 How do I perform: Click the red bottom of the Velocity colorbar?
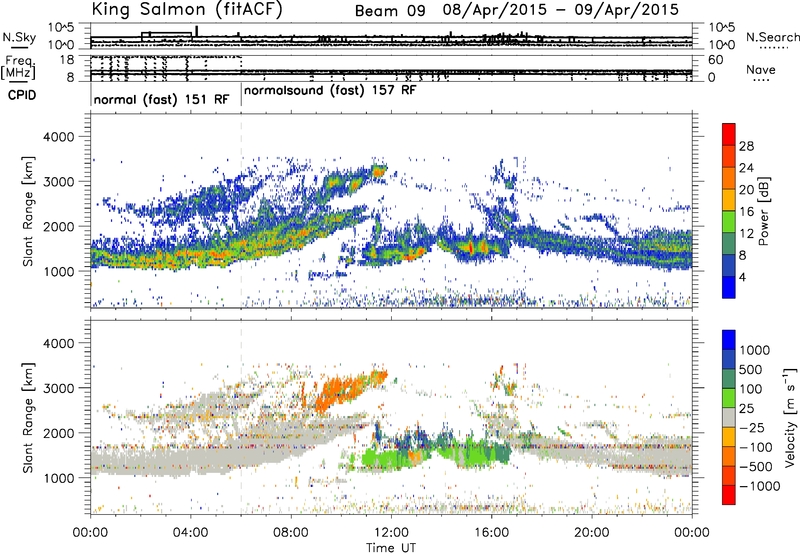729,495
